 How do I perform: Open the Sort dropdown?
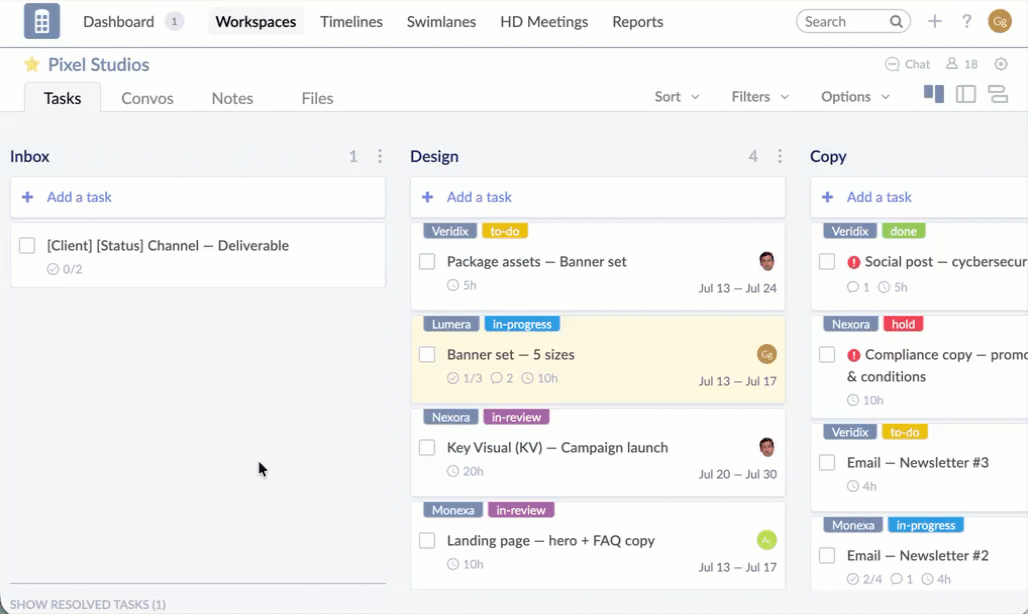click(x=677, y=96)
